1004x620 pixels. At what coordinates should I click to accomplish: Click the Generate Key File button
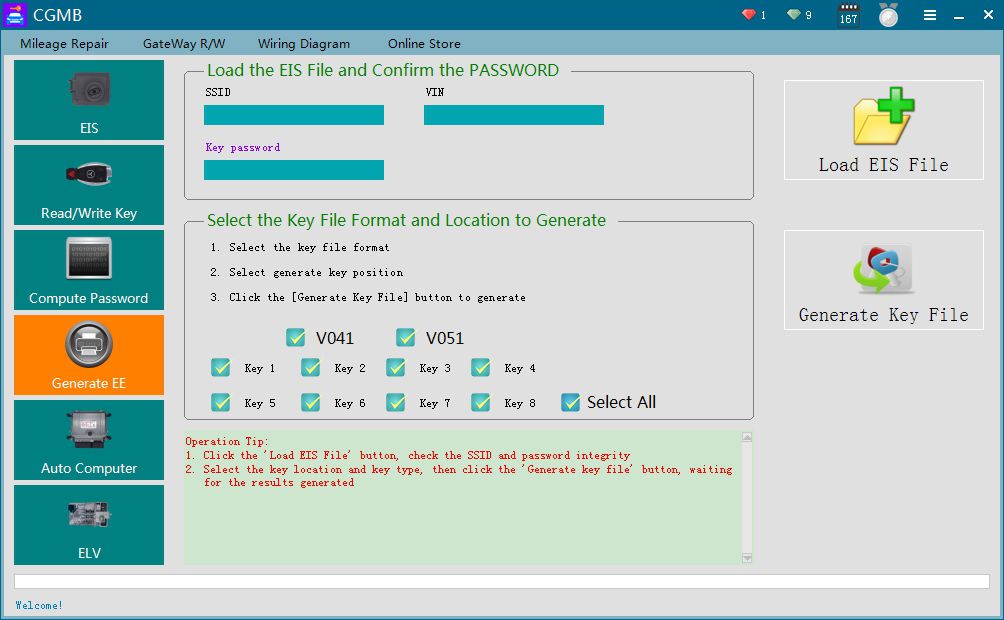click(883, 280)
